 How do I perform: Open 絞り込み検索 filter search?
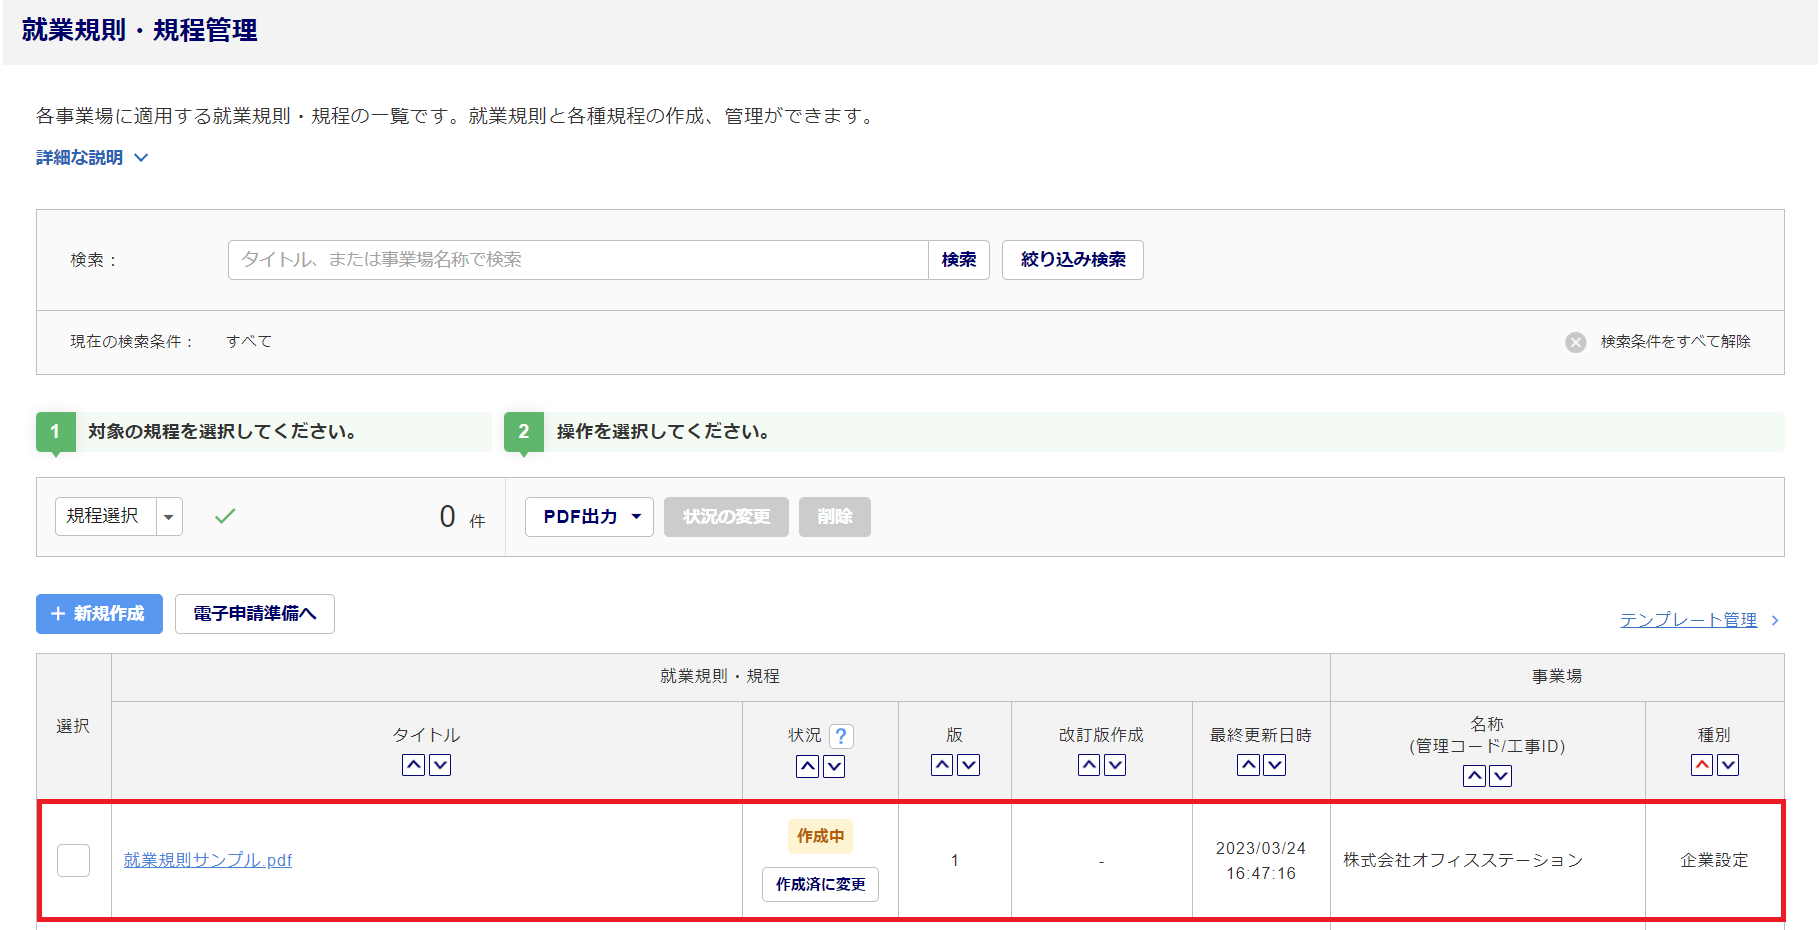tap(1072, 260)
